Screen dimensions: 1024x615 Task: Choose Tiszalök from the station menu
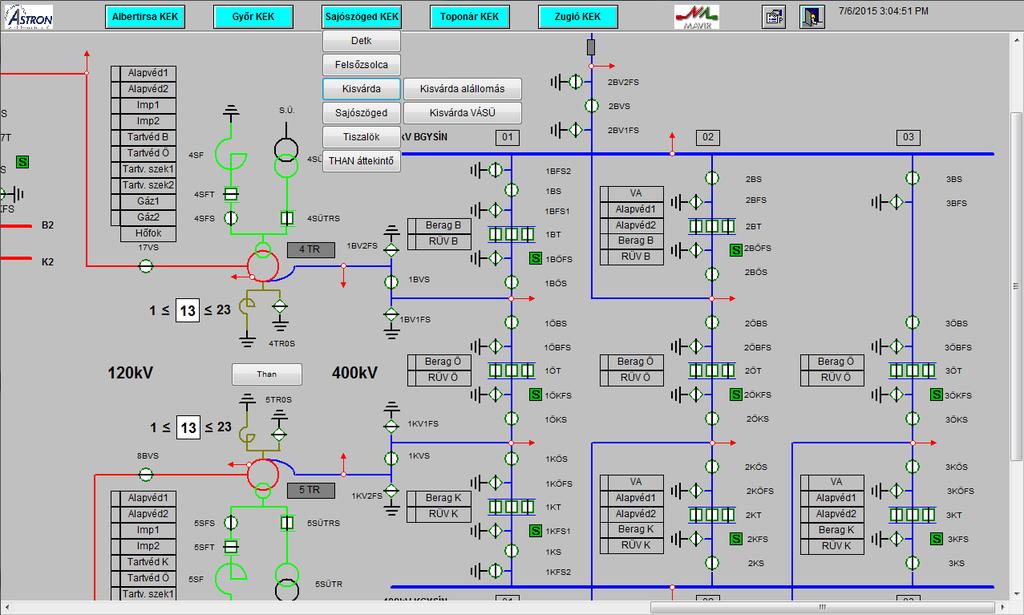click(x=361, y=137)
